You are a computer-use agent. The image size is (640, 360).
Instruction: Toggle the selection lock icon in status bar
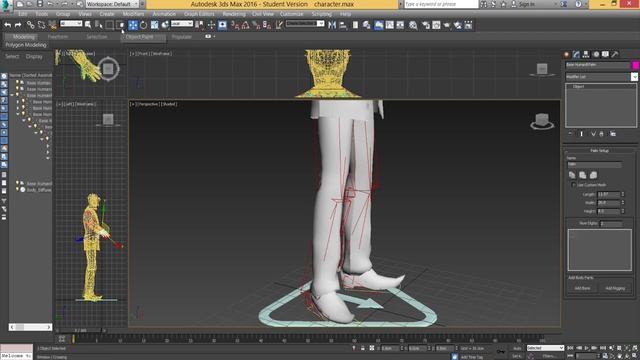(x=362, y=348)
